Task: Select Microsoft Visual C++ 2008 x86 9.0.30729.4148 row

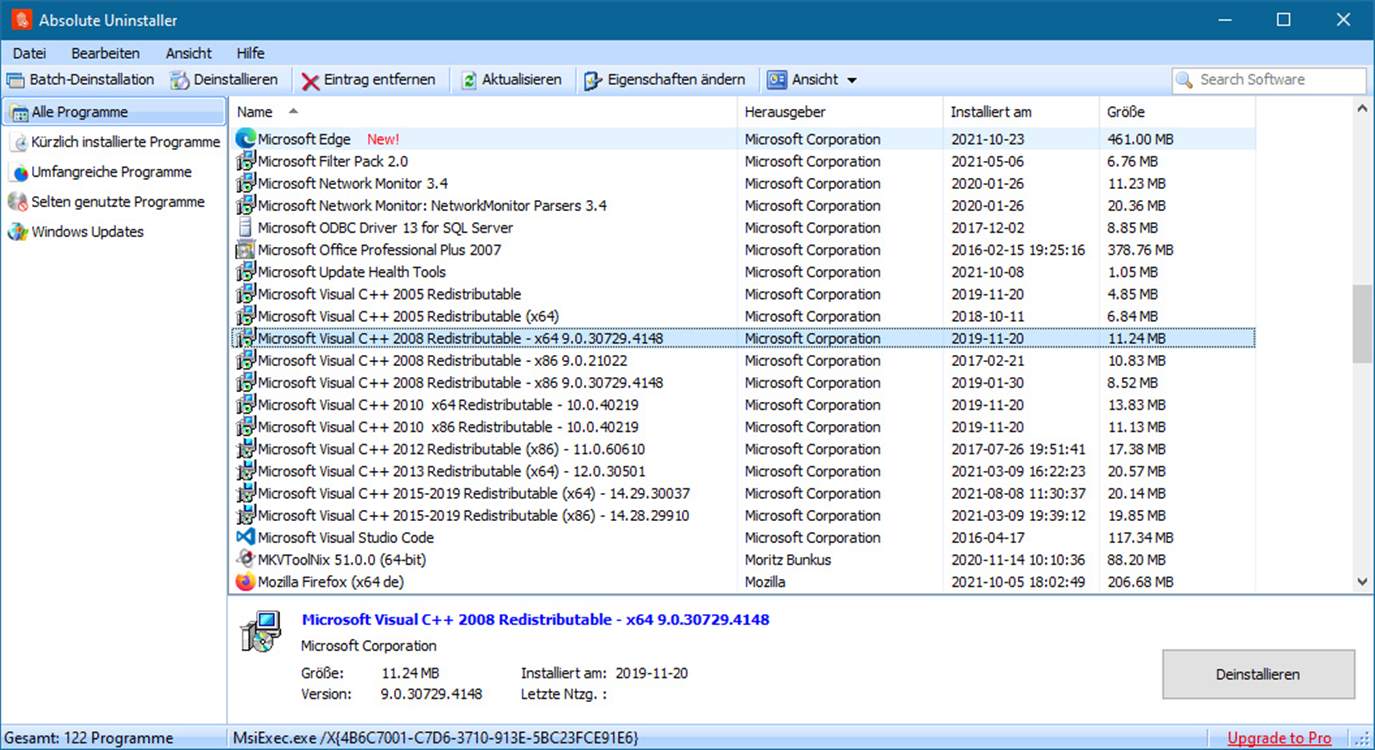Action: pyautogui.click(x=743, y=383)
